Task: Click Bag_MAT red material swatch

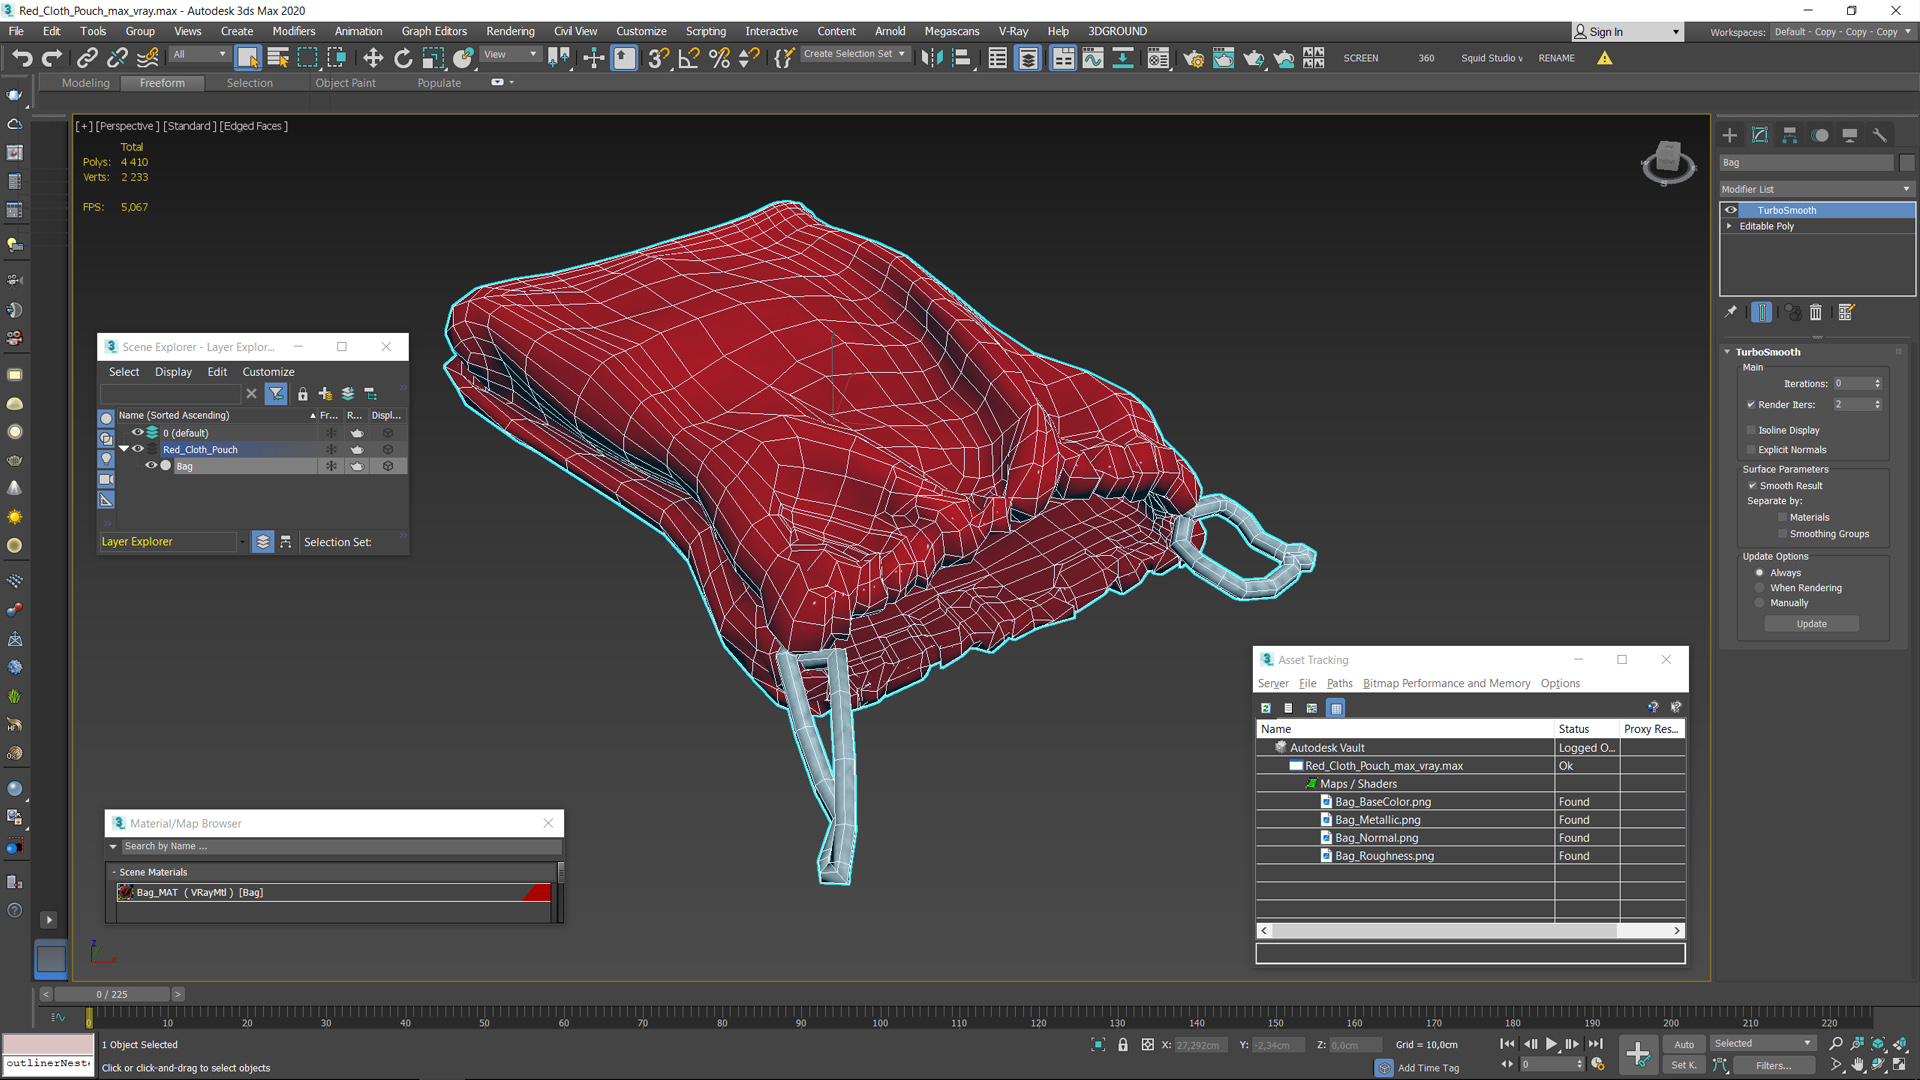Action: (x=537, y=893)
